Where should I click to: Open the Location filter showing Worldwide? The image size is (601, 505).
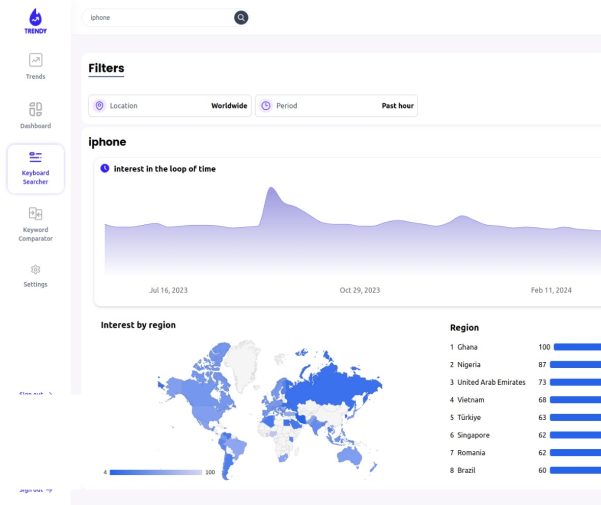click(170, 106)
